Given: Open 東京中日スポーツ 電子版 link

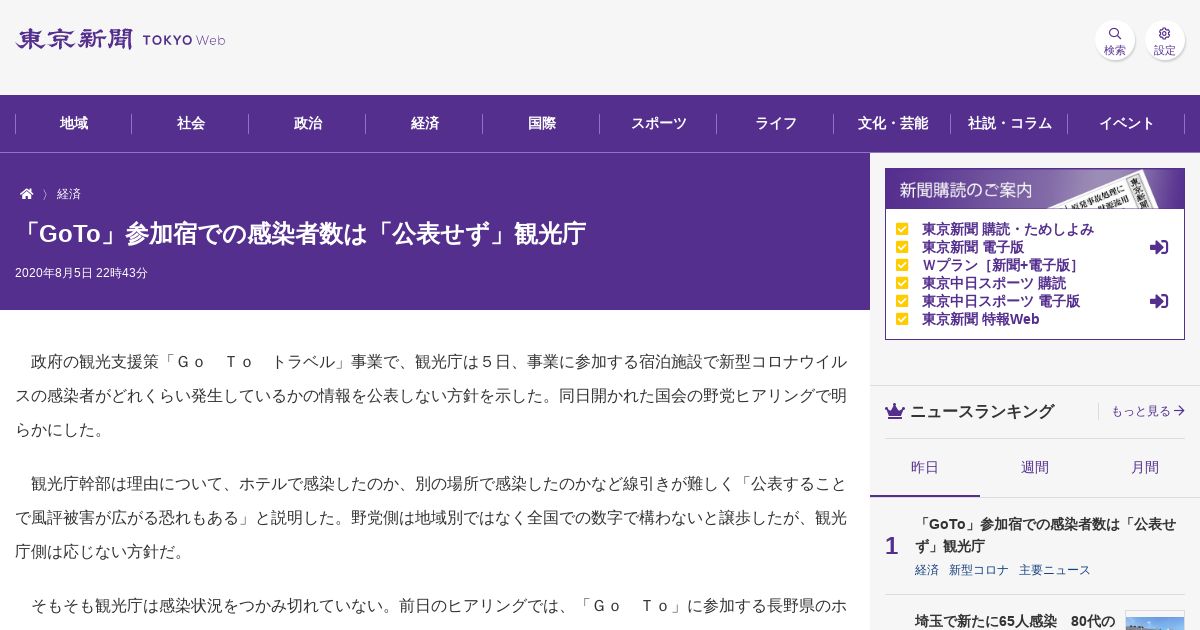Looking at the screenshot, I should click(x=1001, y=301).
